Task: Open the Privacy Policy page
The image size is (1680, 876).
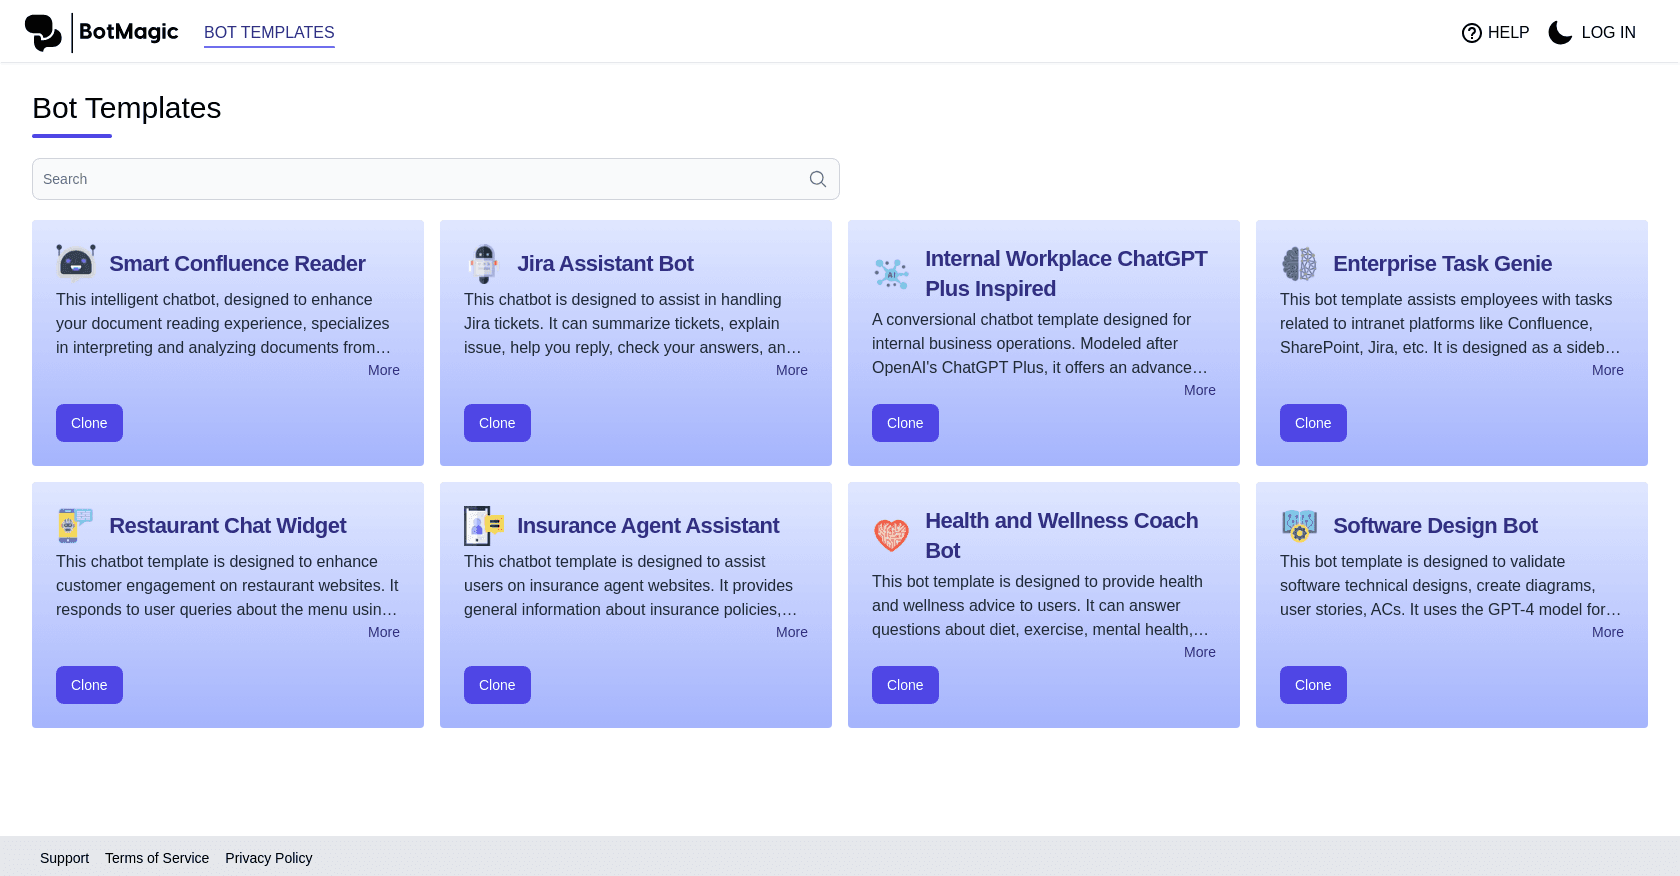Action: click(x=268, y=857)
